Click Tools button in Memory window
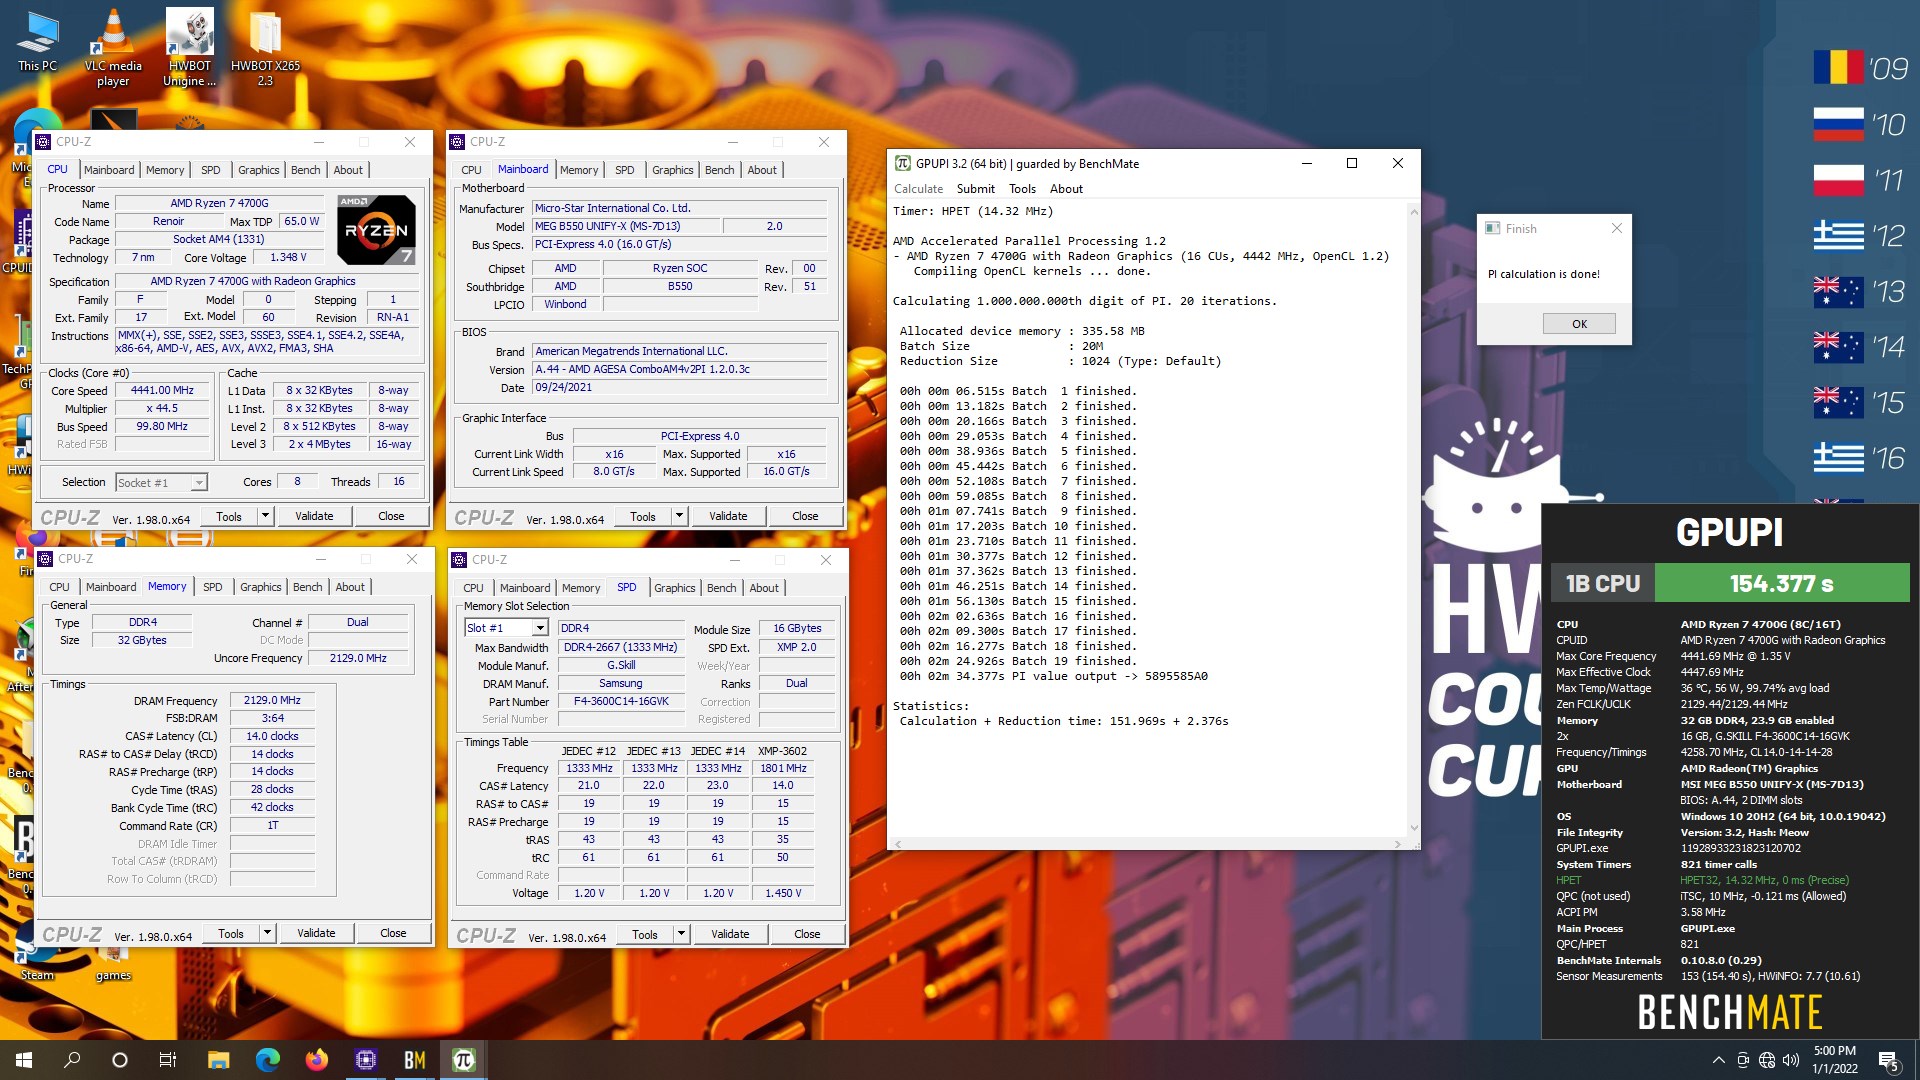 [231, 933]
